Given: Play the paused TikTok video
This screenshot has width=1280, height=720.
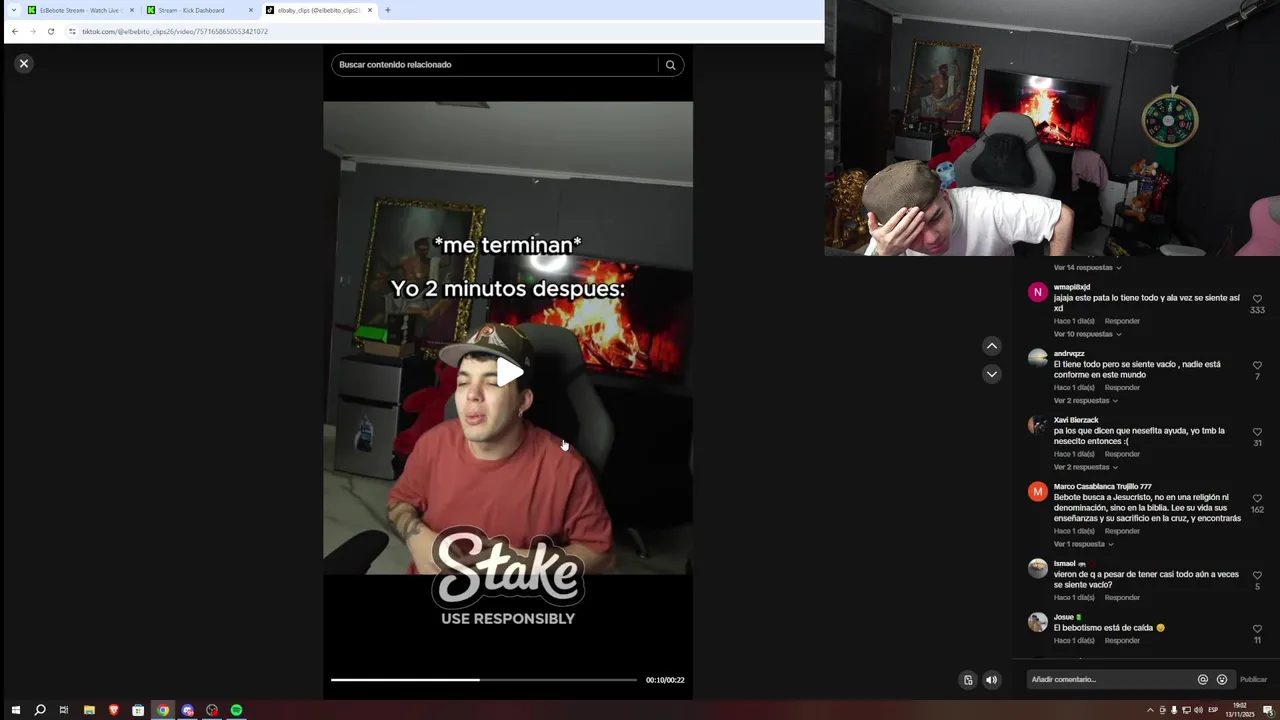Looking at the screenshot, I should 509,373.
